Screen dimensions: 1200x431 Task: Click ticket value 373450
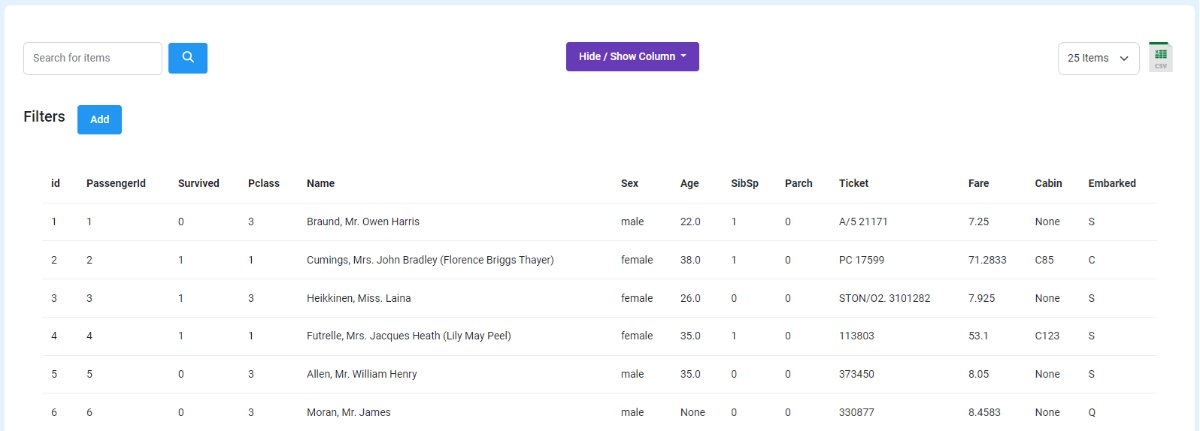coord(857,374)
